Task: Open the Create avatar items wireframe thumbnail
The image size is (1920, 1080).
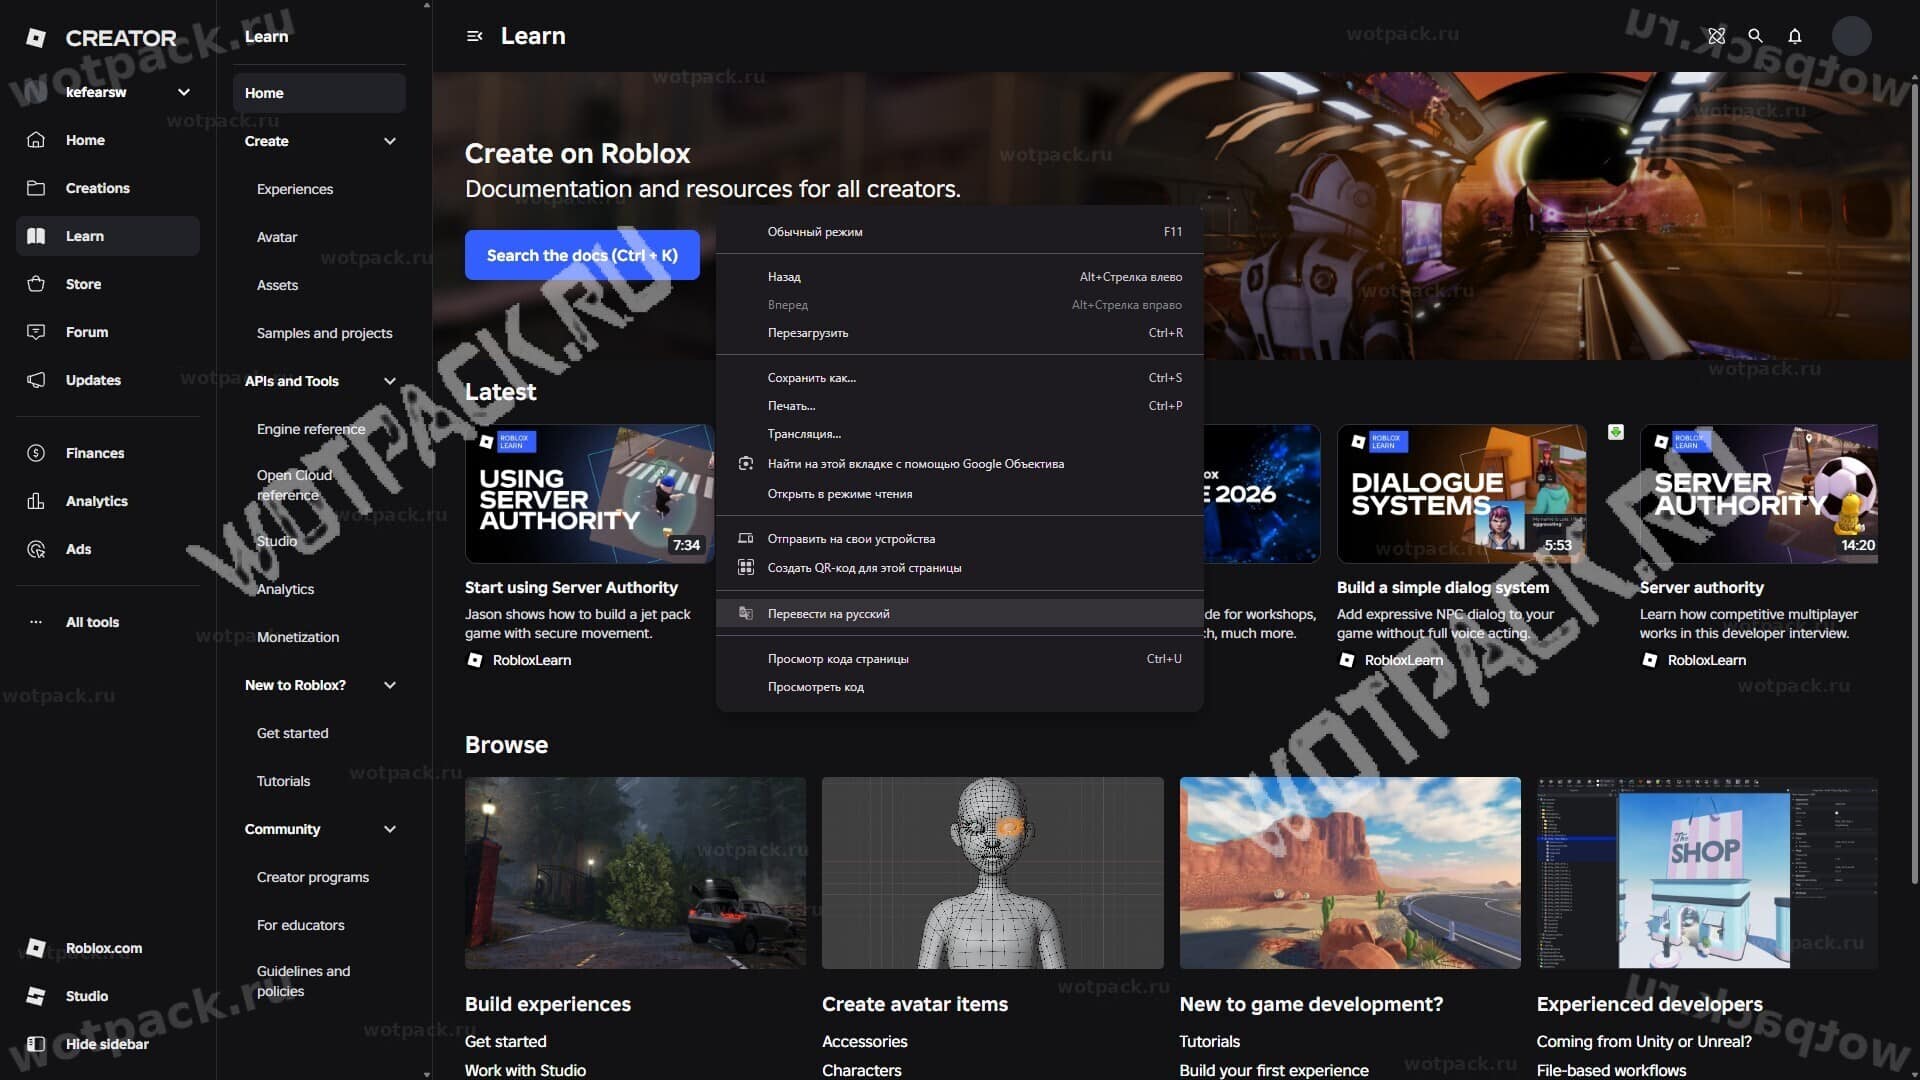Action: pos(993,873)
